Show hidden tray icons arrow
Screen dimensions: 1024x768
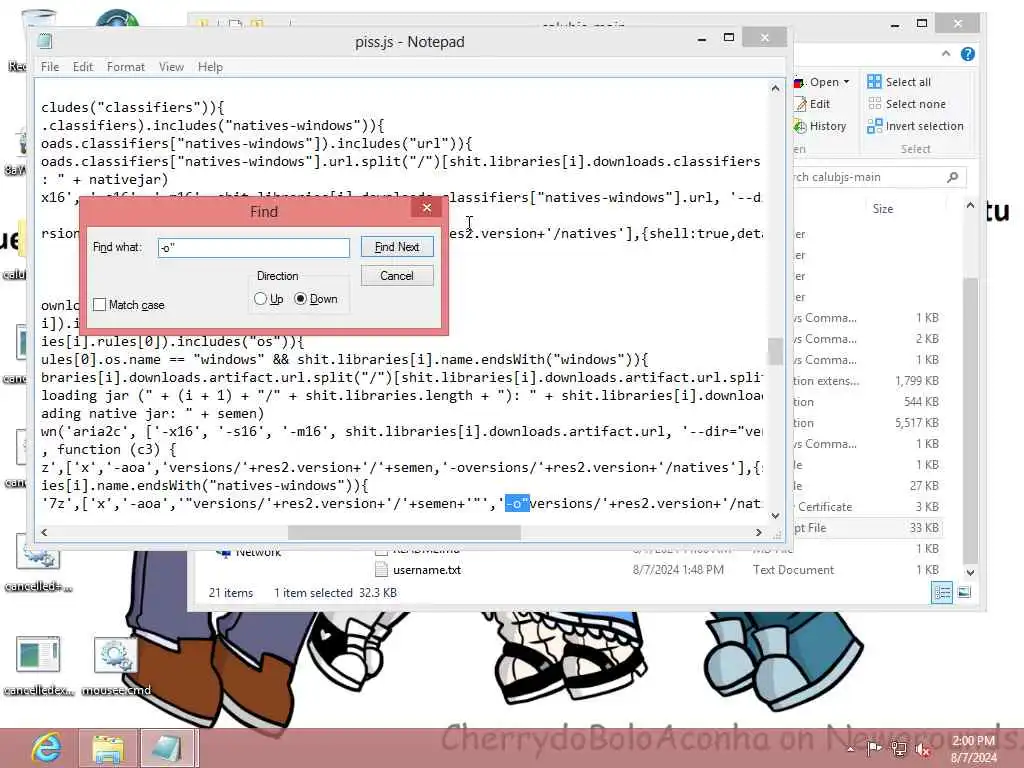[x=850, y=749]
